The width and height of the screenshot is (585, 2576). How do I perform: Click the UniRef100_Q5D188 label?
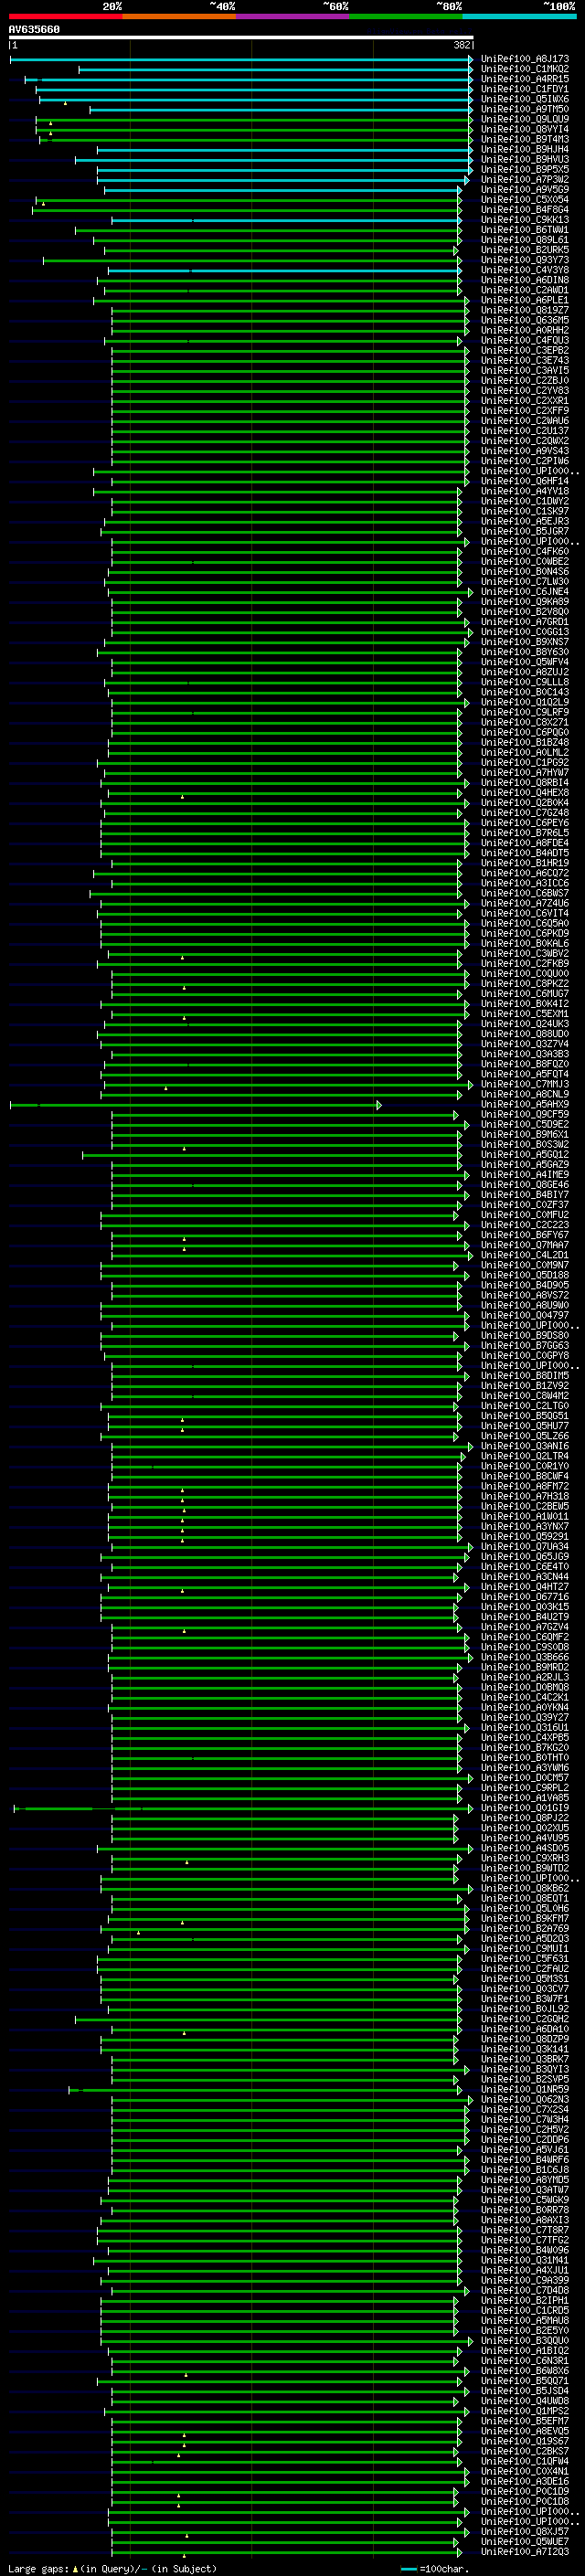[525, 1275]
